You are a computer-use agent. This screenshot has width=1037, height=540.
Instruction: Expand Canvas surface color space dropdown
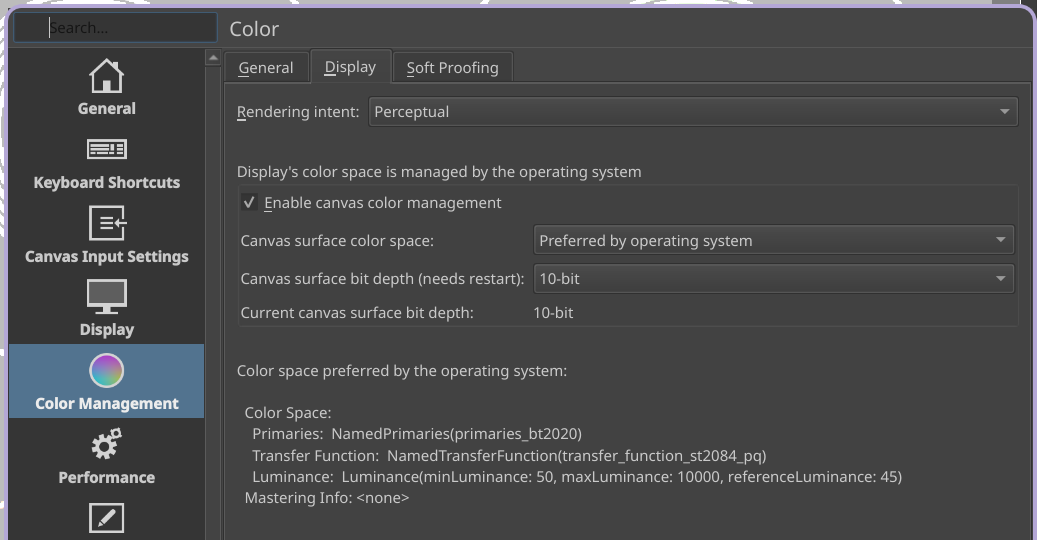coord(773,241)
